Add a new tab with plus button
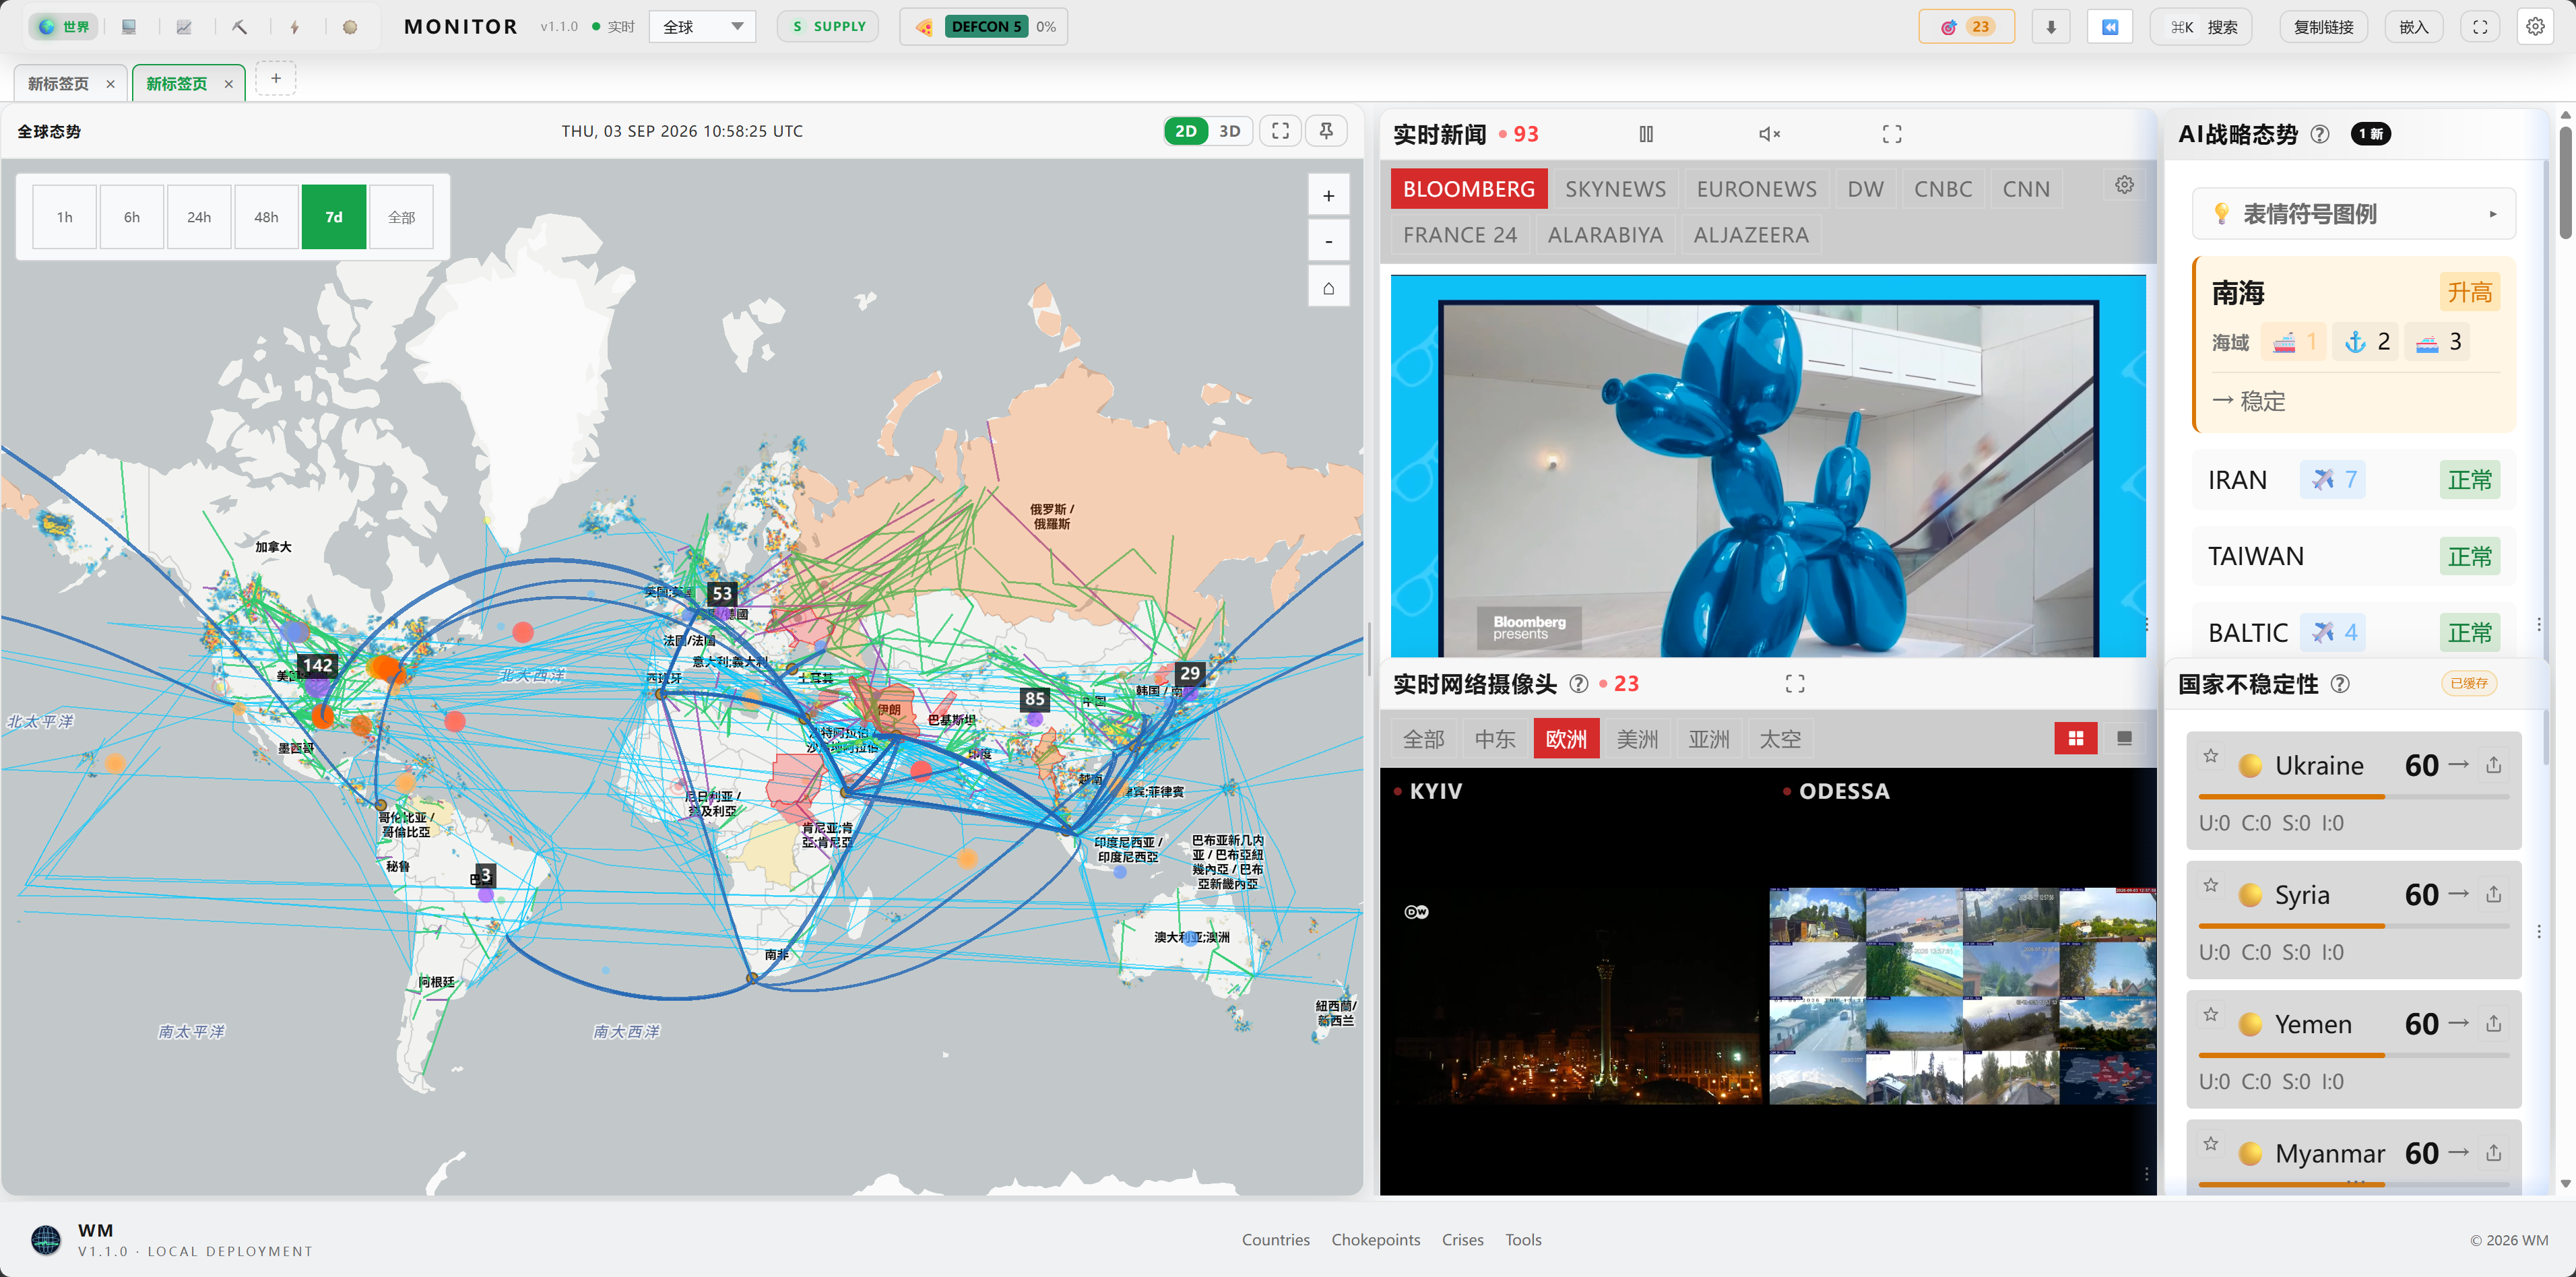Image resolution: width=2576 pixels, height=1277 pixels. point(276,79)
